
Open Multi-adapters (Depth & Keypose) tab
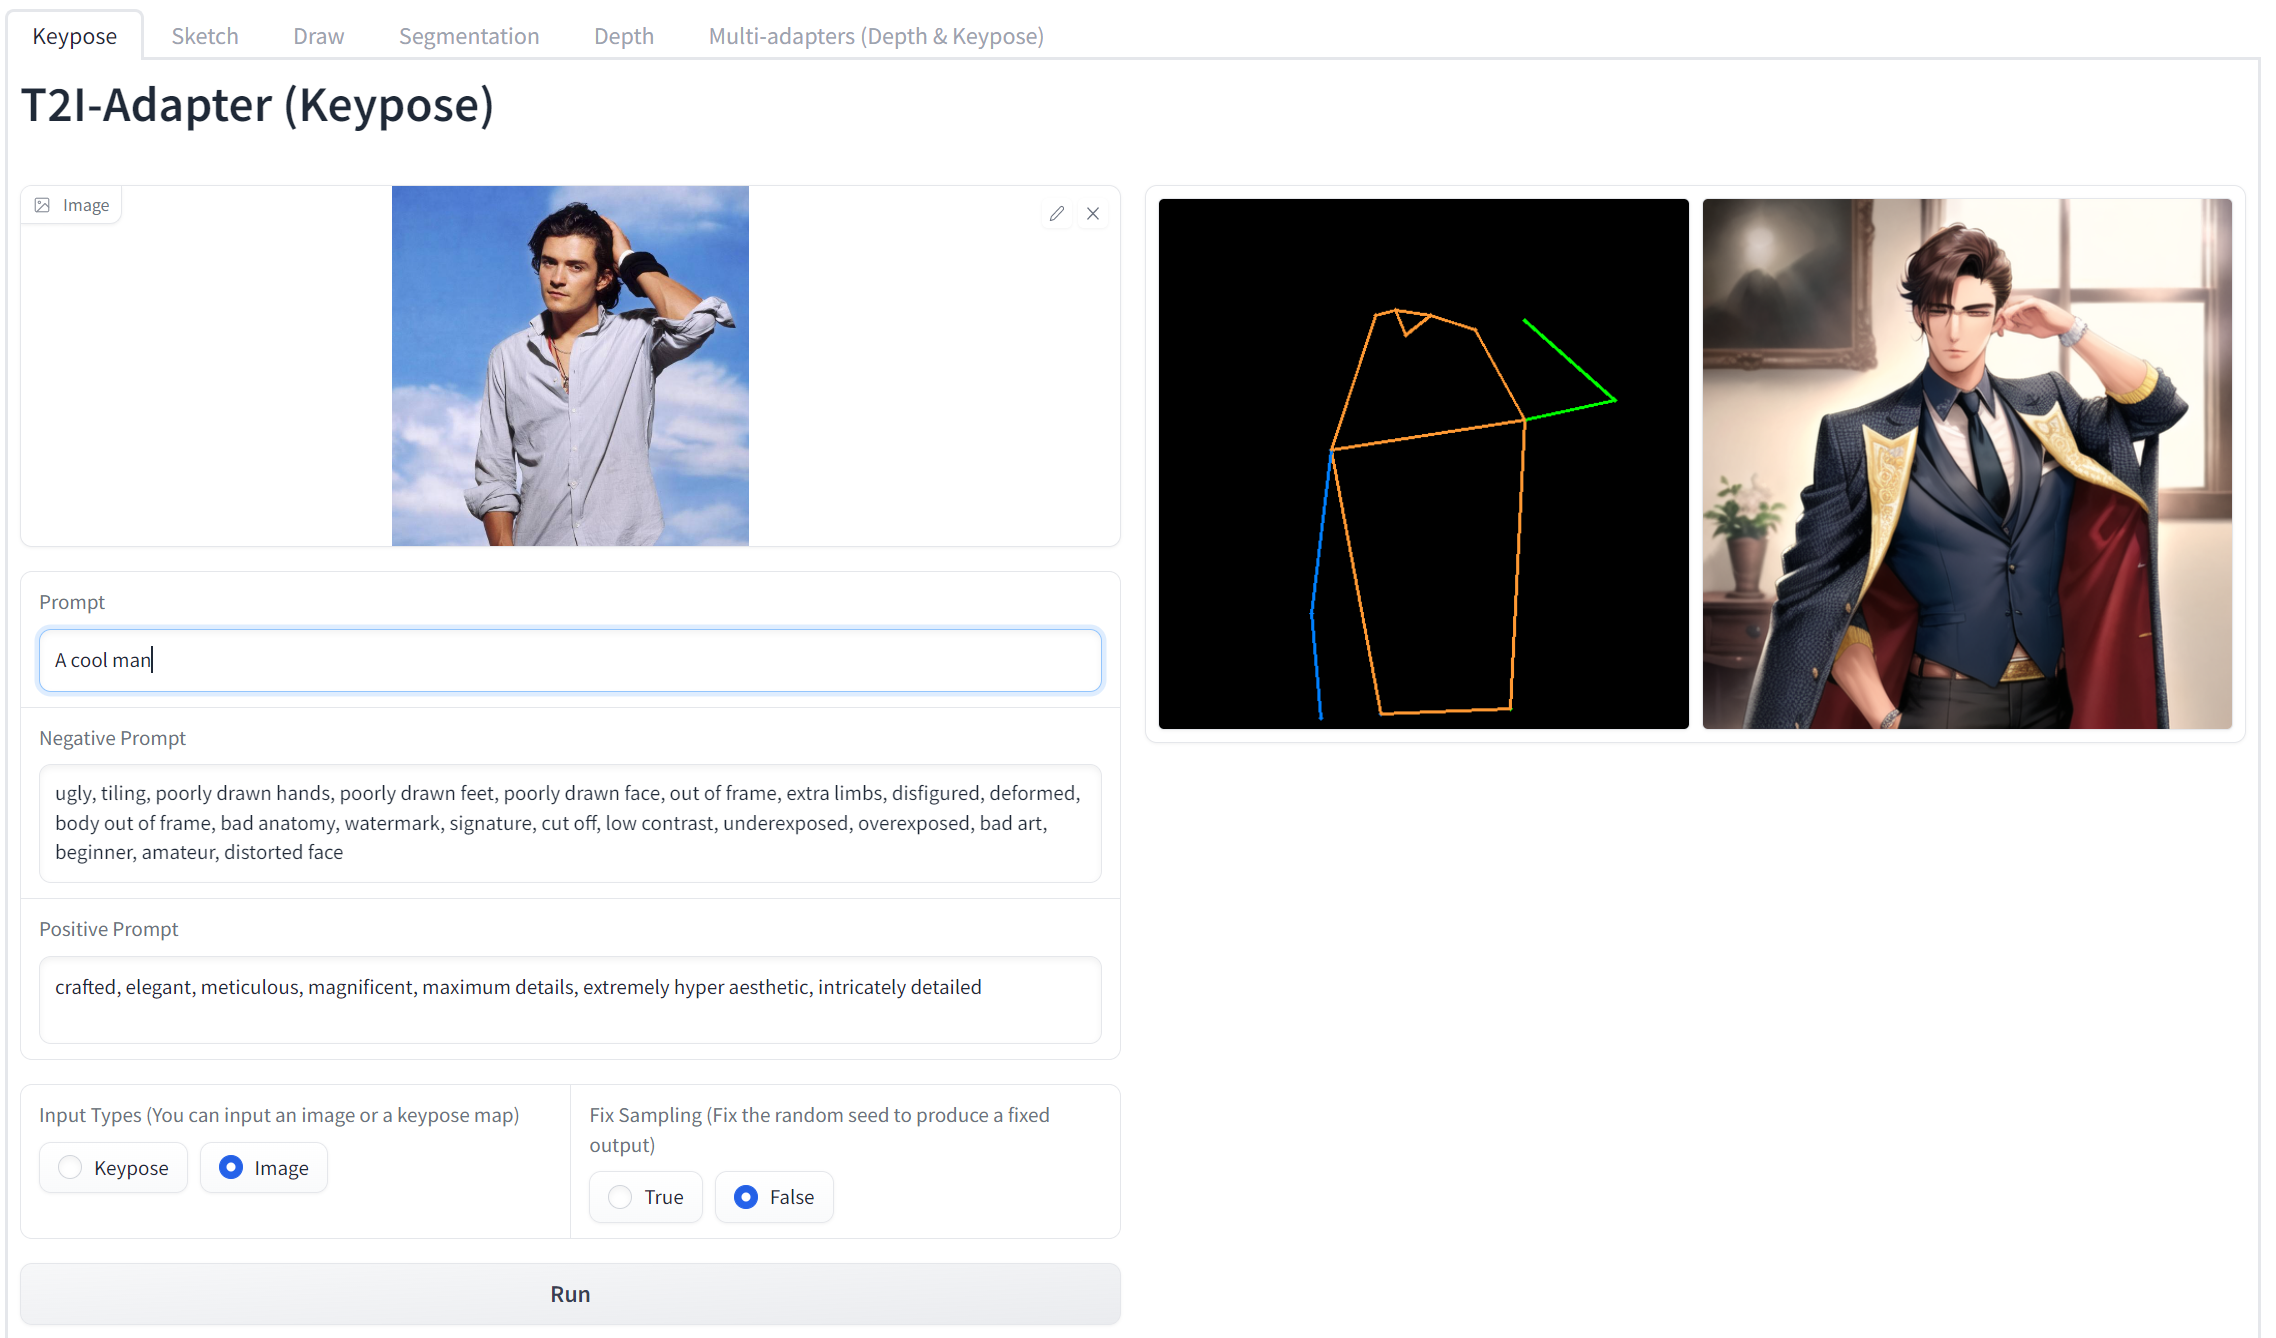[875, 36]
